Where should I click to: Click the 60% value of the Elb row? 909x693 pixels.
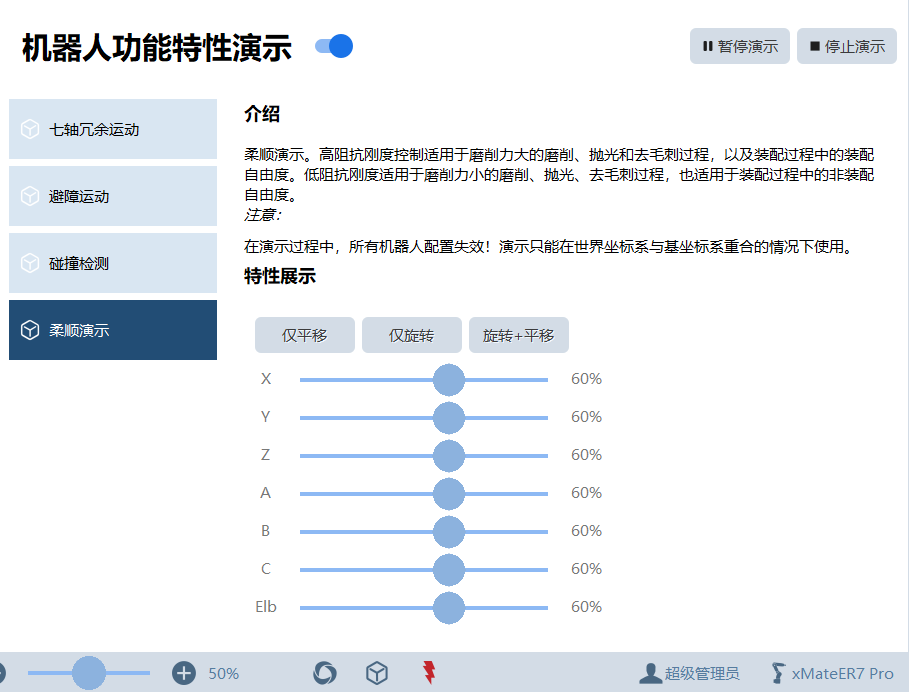586,607
